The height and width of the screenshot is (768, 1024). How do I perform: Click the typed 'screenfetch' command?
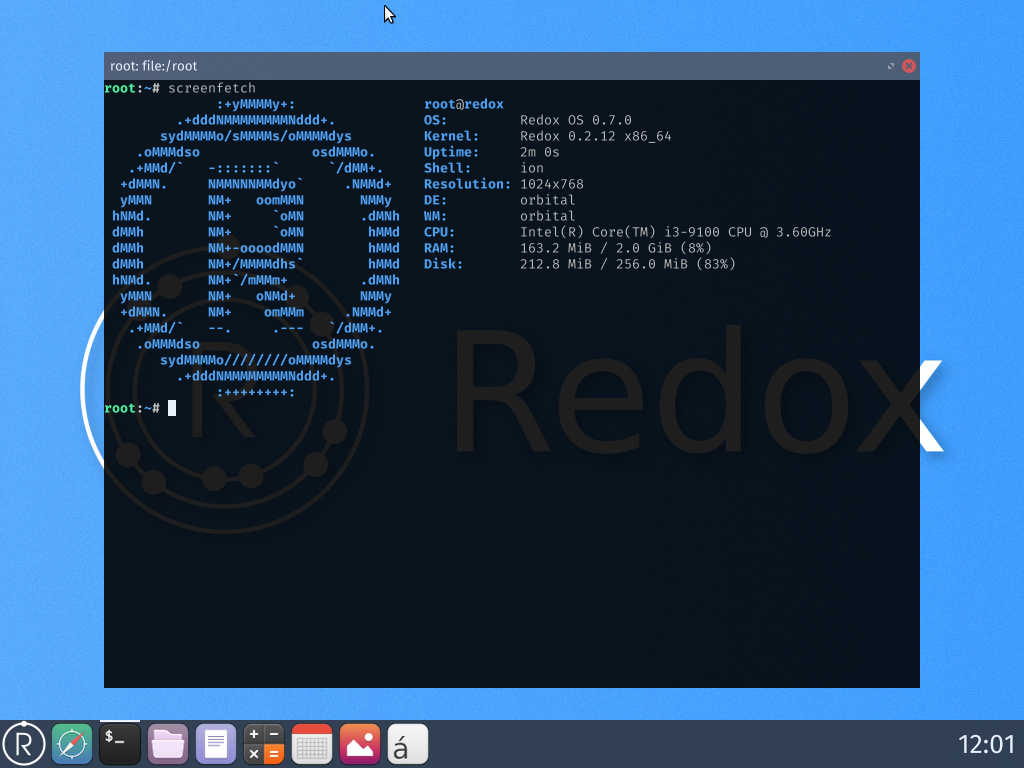tap(212, 88)
